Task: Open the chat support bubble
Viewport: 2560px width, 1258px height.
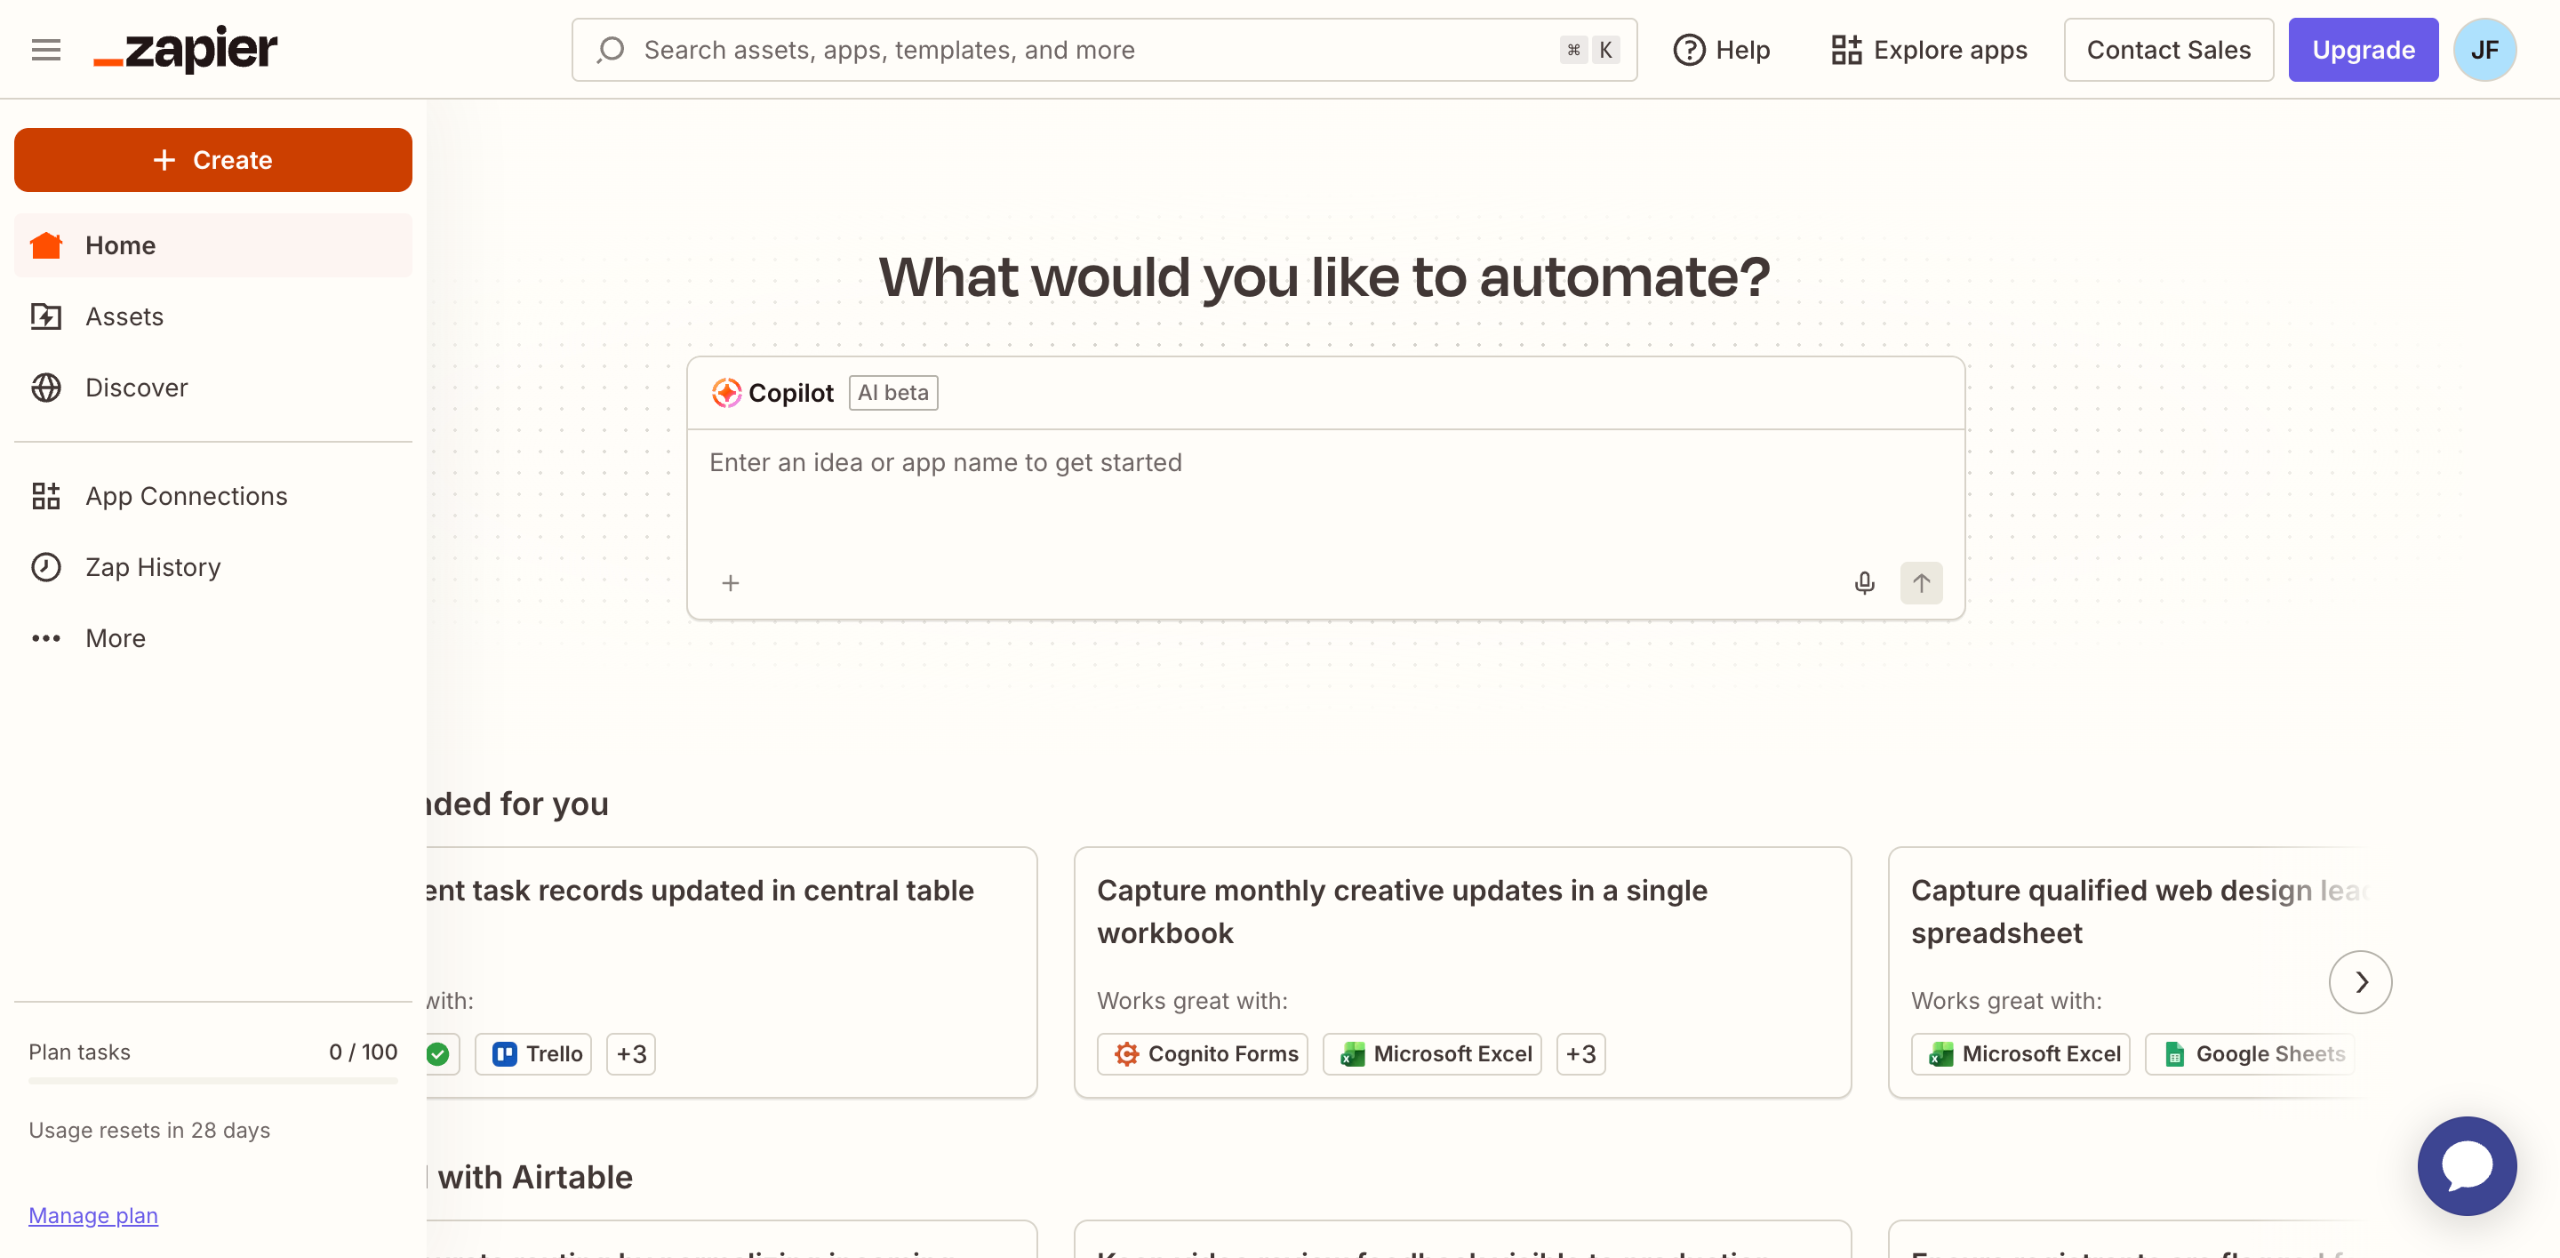Action: tap(2467, 1166)
